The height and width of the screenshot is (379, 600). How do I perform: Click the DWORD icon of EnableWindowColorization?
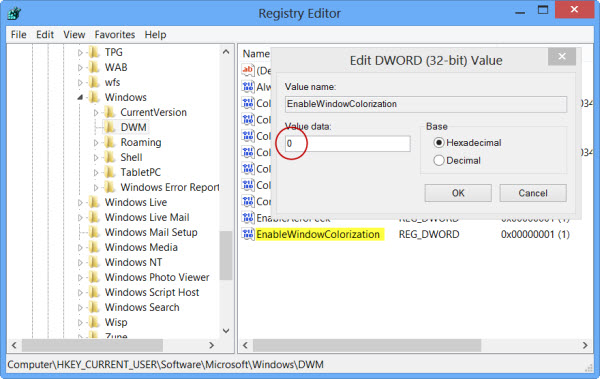click(x=248, y=234)
